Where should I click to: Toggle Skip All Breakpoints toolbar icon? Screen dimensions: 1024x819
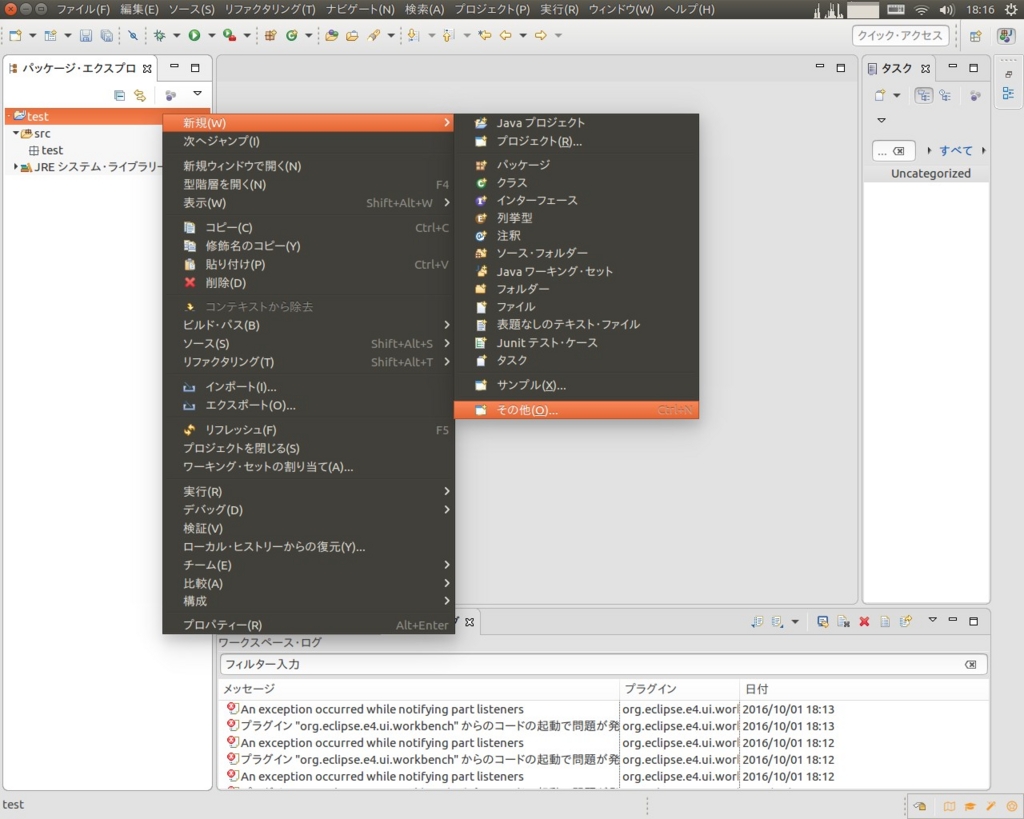(x=133, y=36)
